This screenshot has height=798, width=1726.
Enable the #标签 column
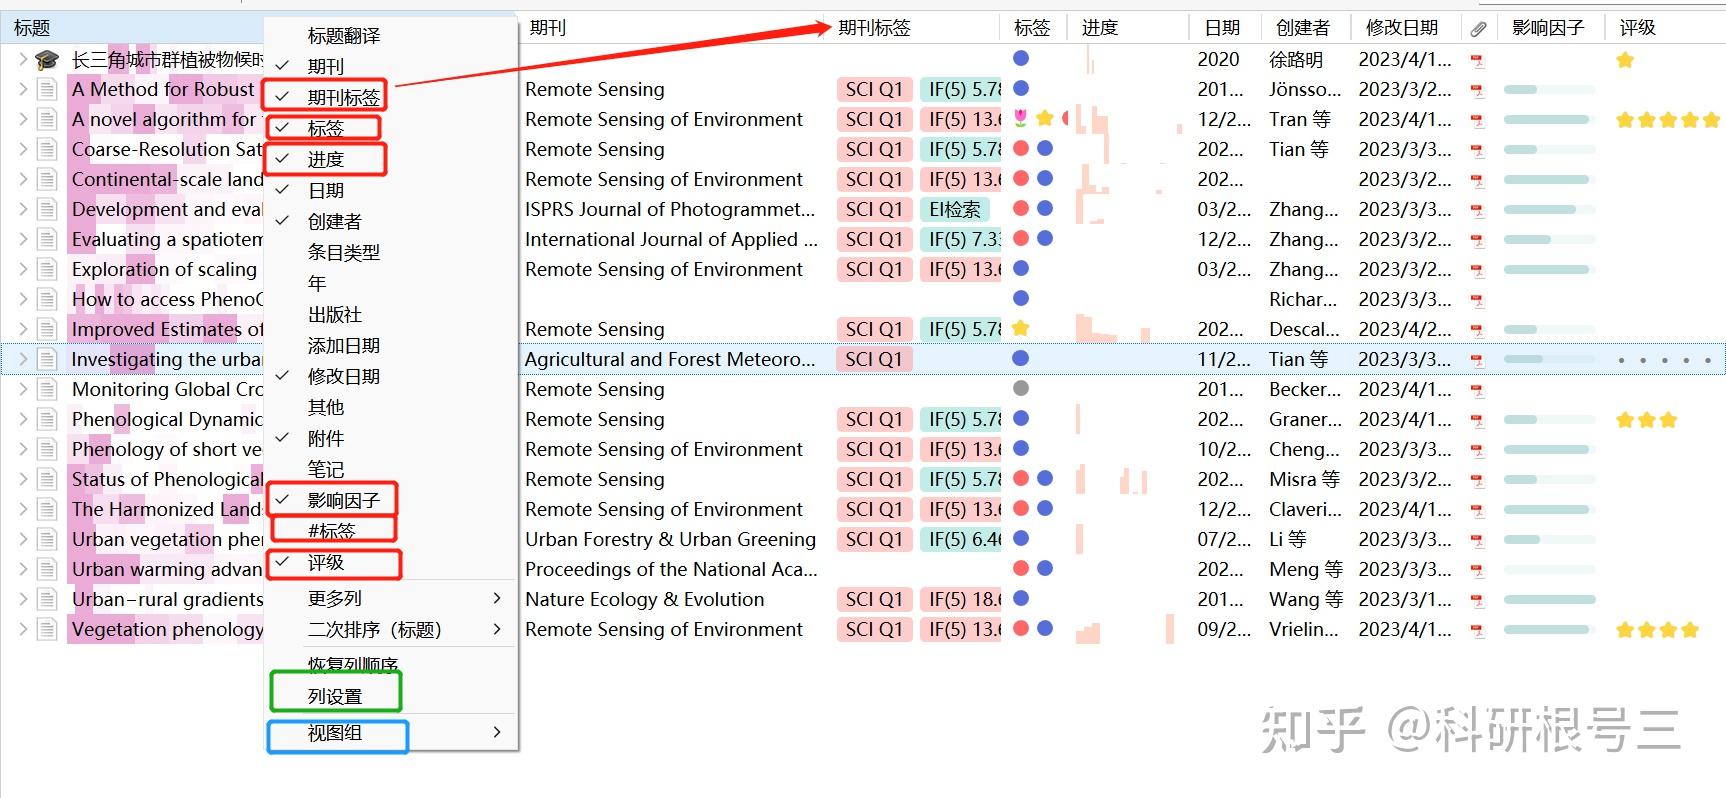[391, 531]
